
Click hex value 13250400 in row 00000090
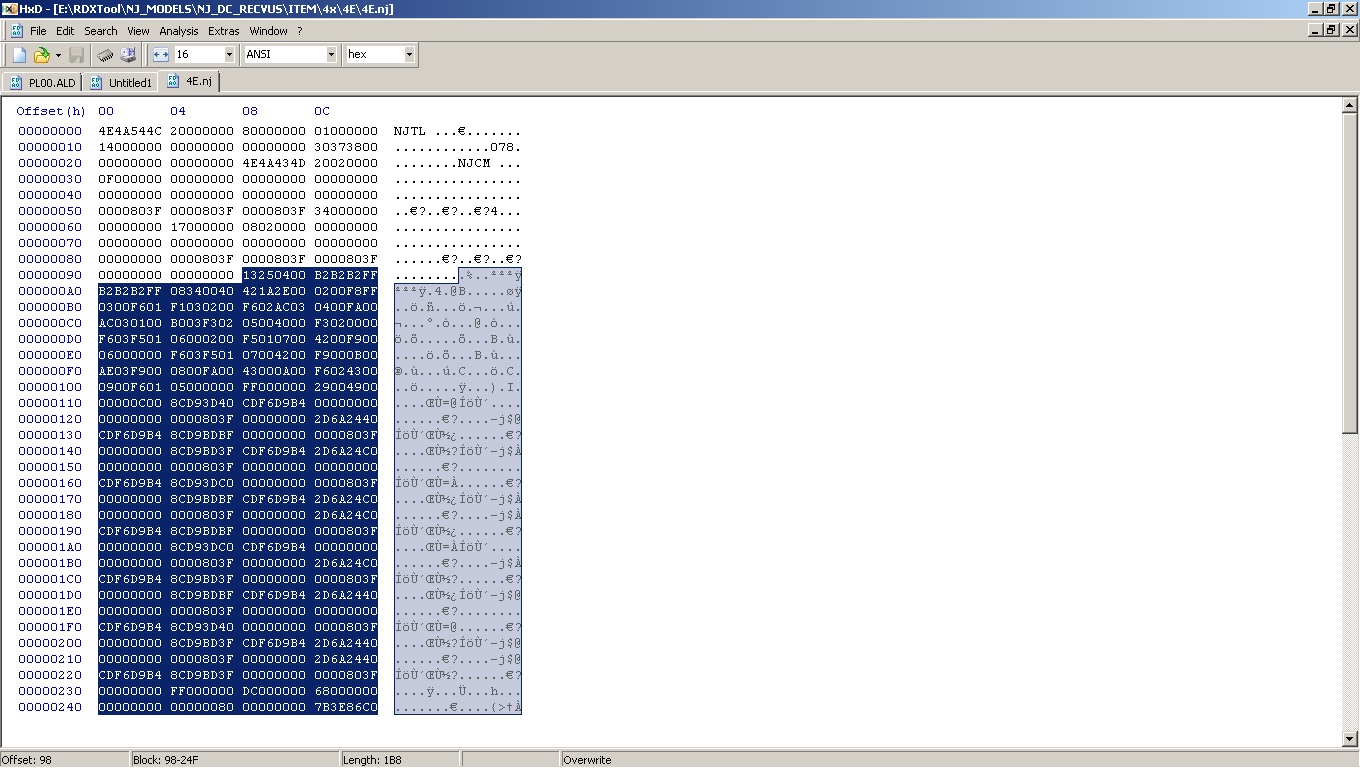274,275
